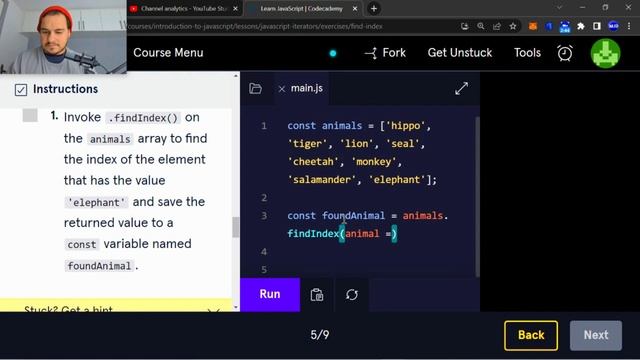Go Back to the previous exercise
640x360 pixels.
(531, 336)
